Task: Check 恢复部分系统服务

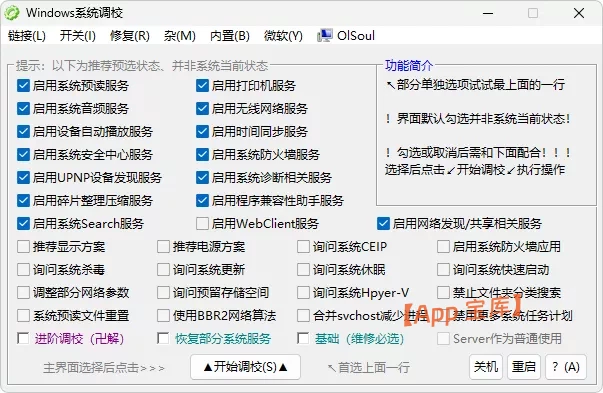Action: pos(163,339)
